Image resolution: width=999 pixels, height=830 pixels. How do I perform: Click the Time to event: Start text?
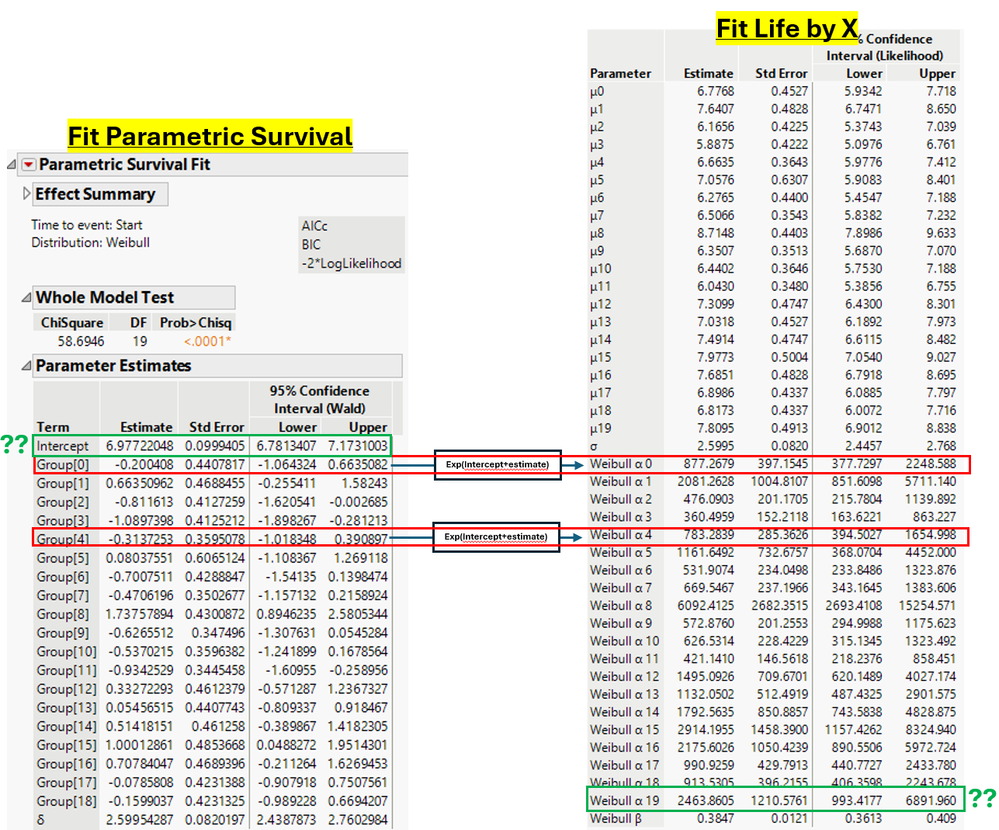87,225
